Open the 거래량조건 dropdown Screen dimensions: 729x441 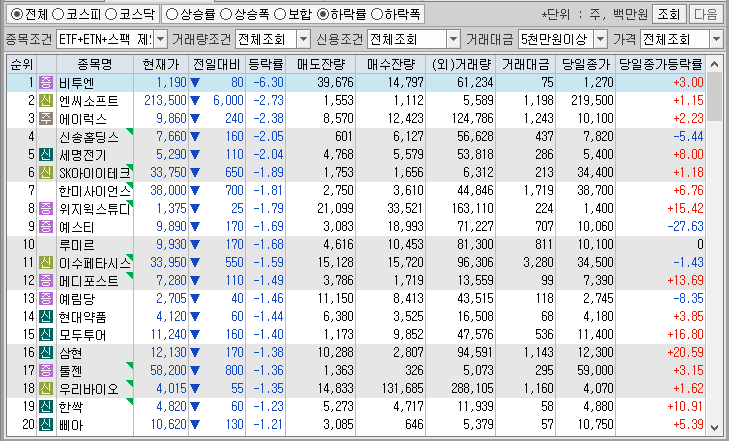tap(303, 39)
